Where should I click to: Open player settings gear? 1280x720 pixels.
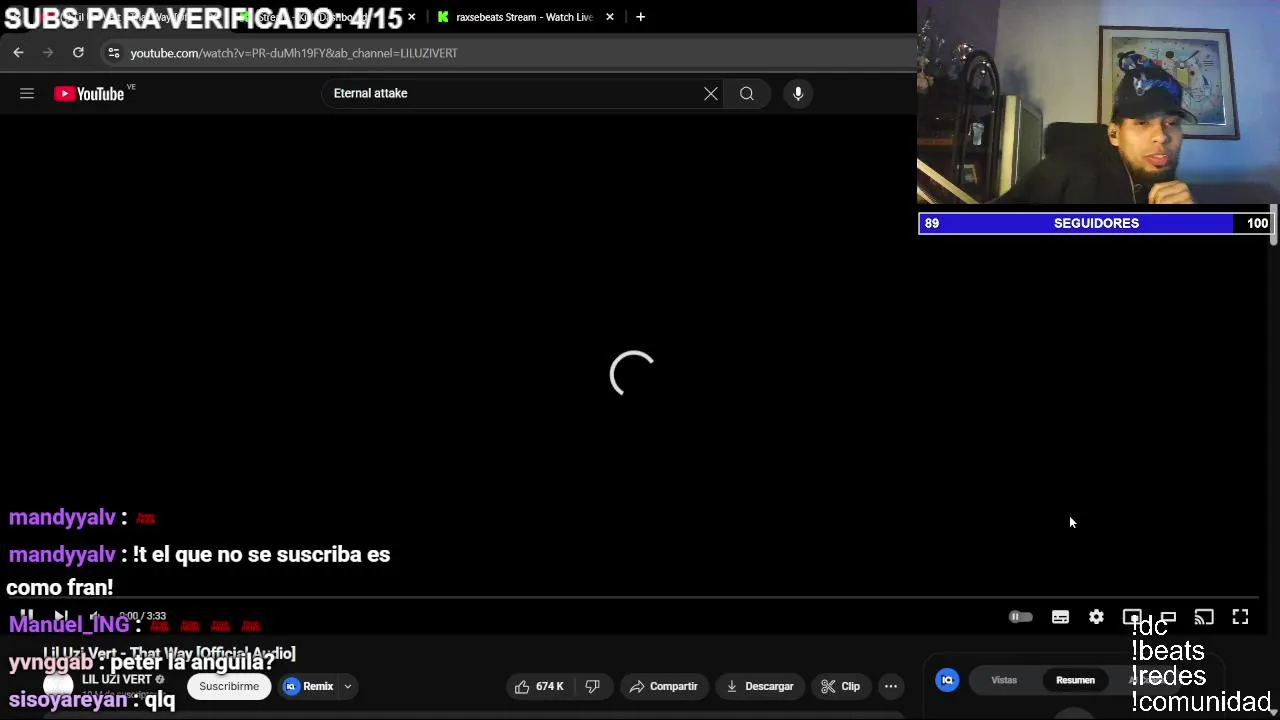pos(1096,617)
